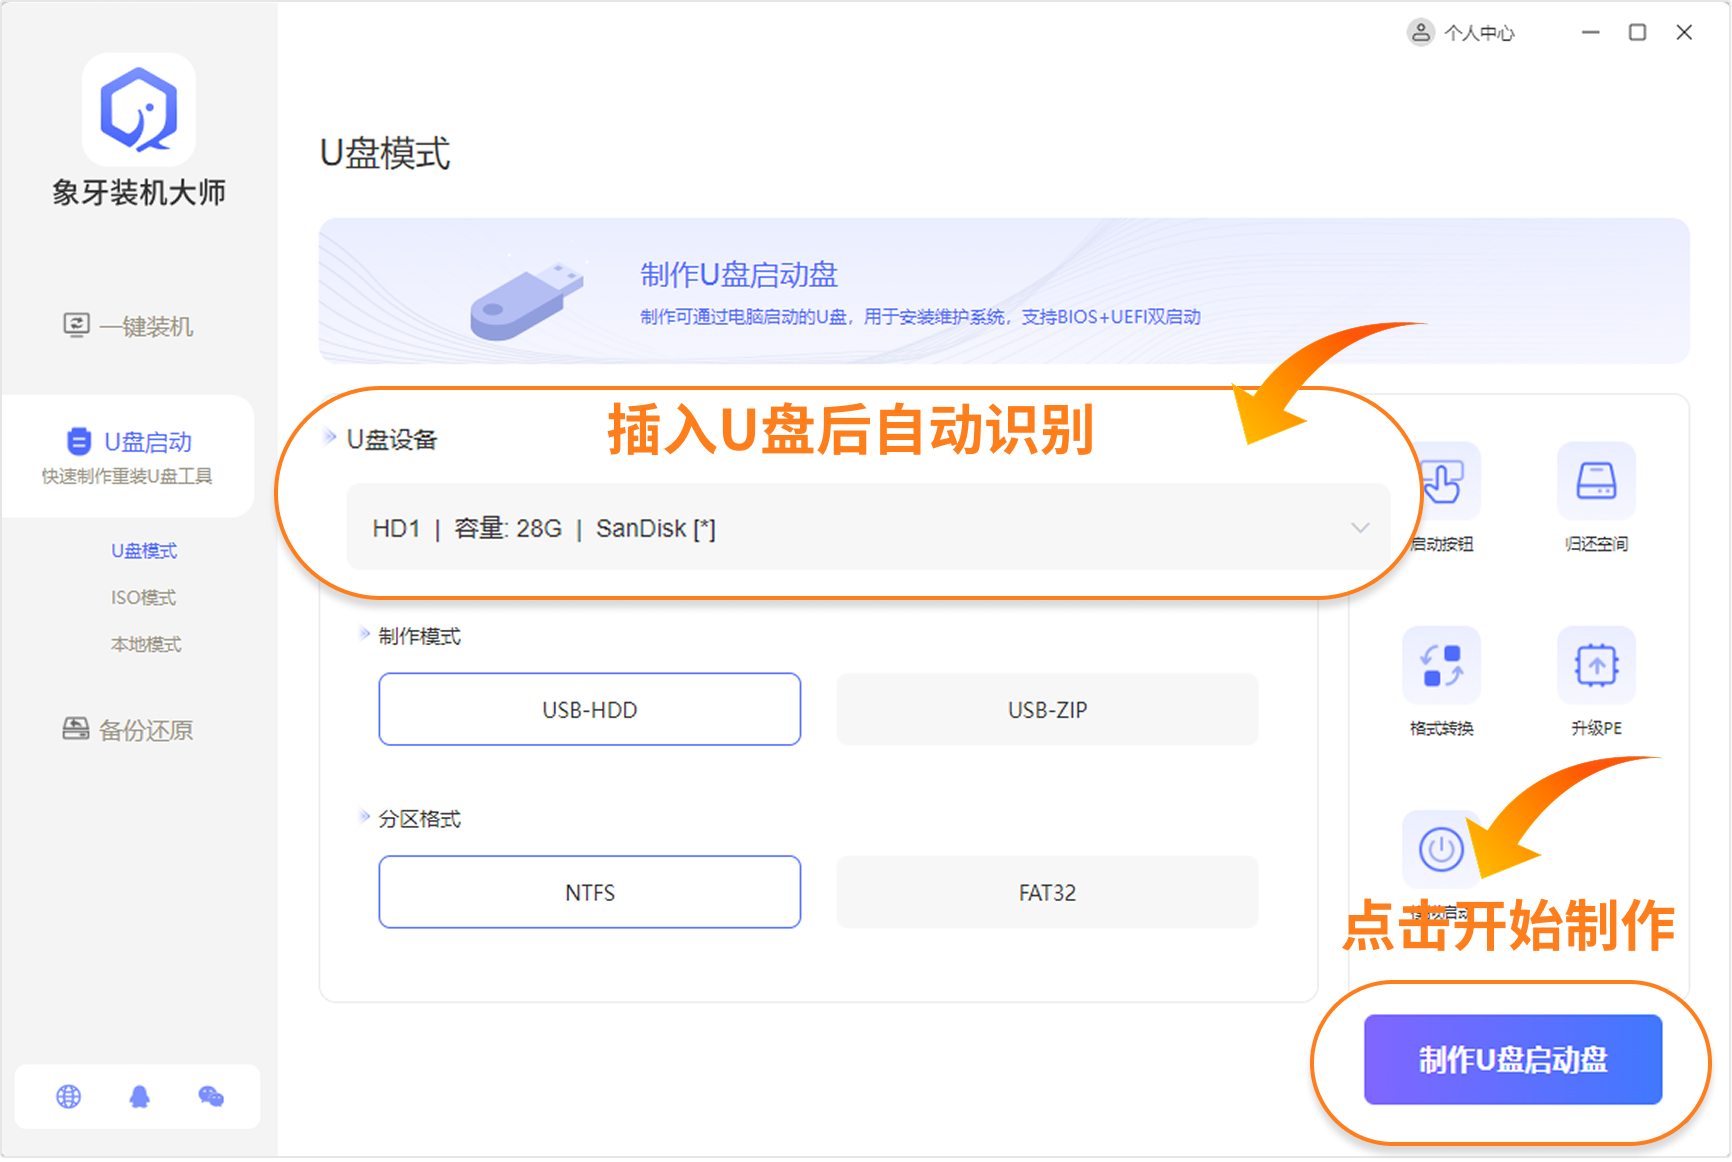The width and height of the screenshot is (1732, 1162).
Task: Open the website globe icon
Action: (69, 1097)
